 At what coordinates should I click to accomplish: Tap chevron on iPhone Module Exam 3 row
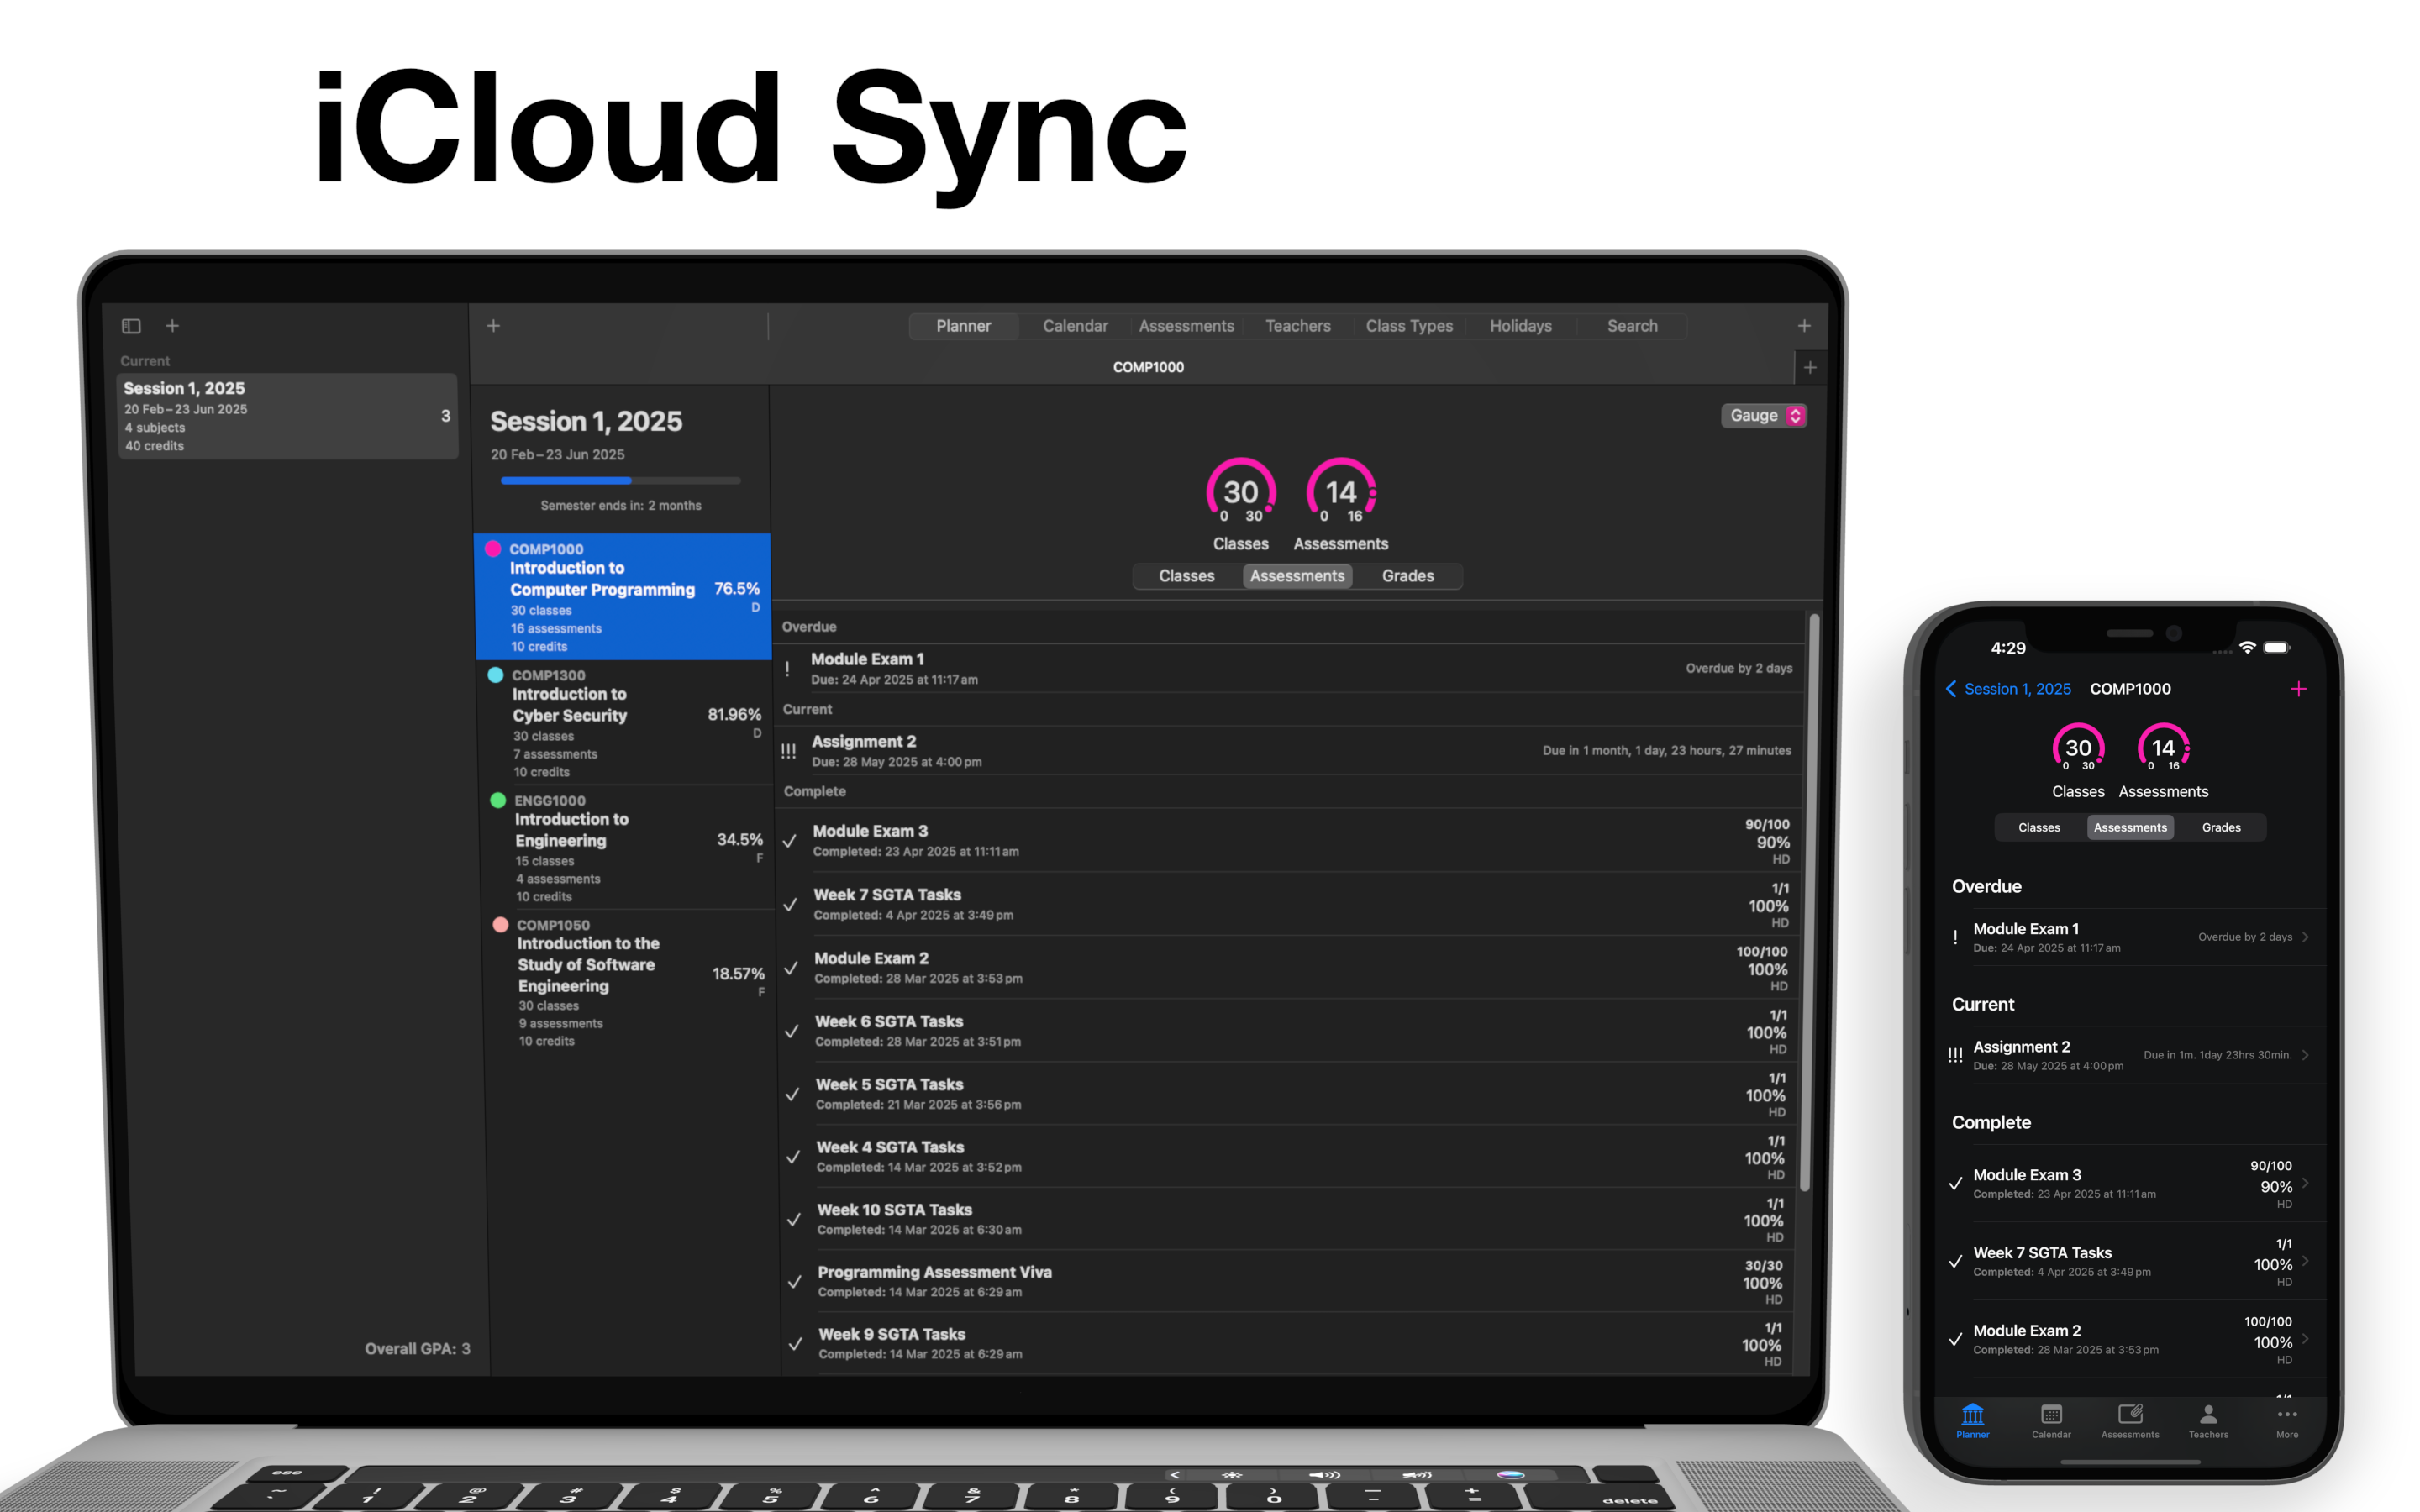[x=2305, y=1183]
